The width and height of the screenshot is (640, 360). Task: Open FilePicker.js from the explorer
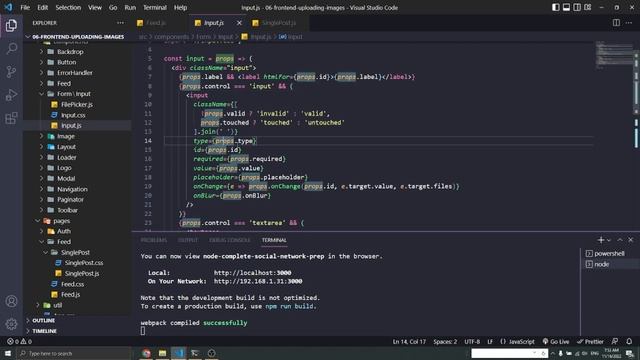pyautogui.click(x=77, y=104)
